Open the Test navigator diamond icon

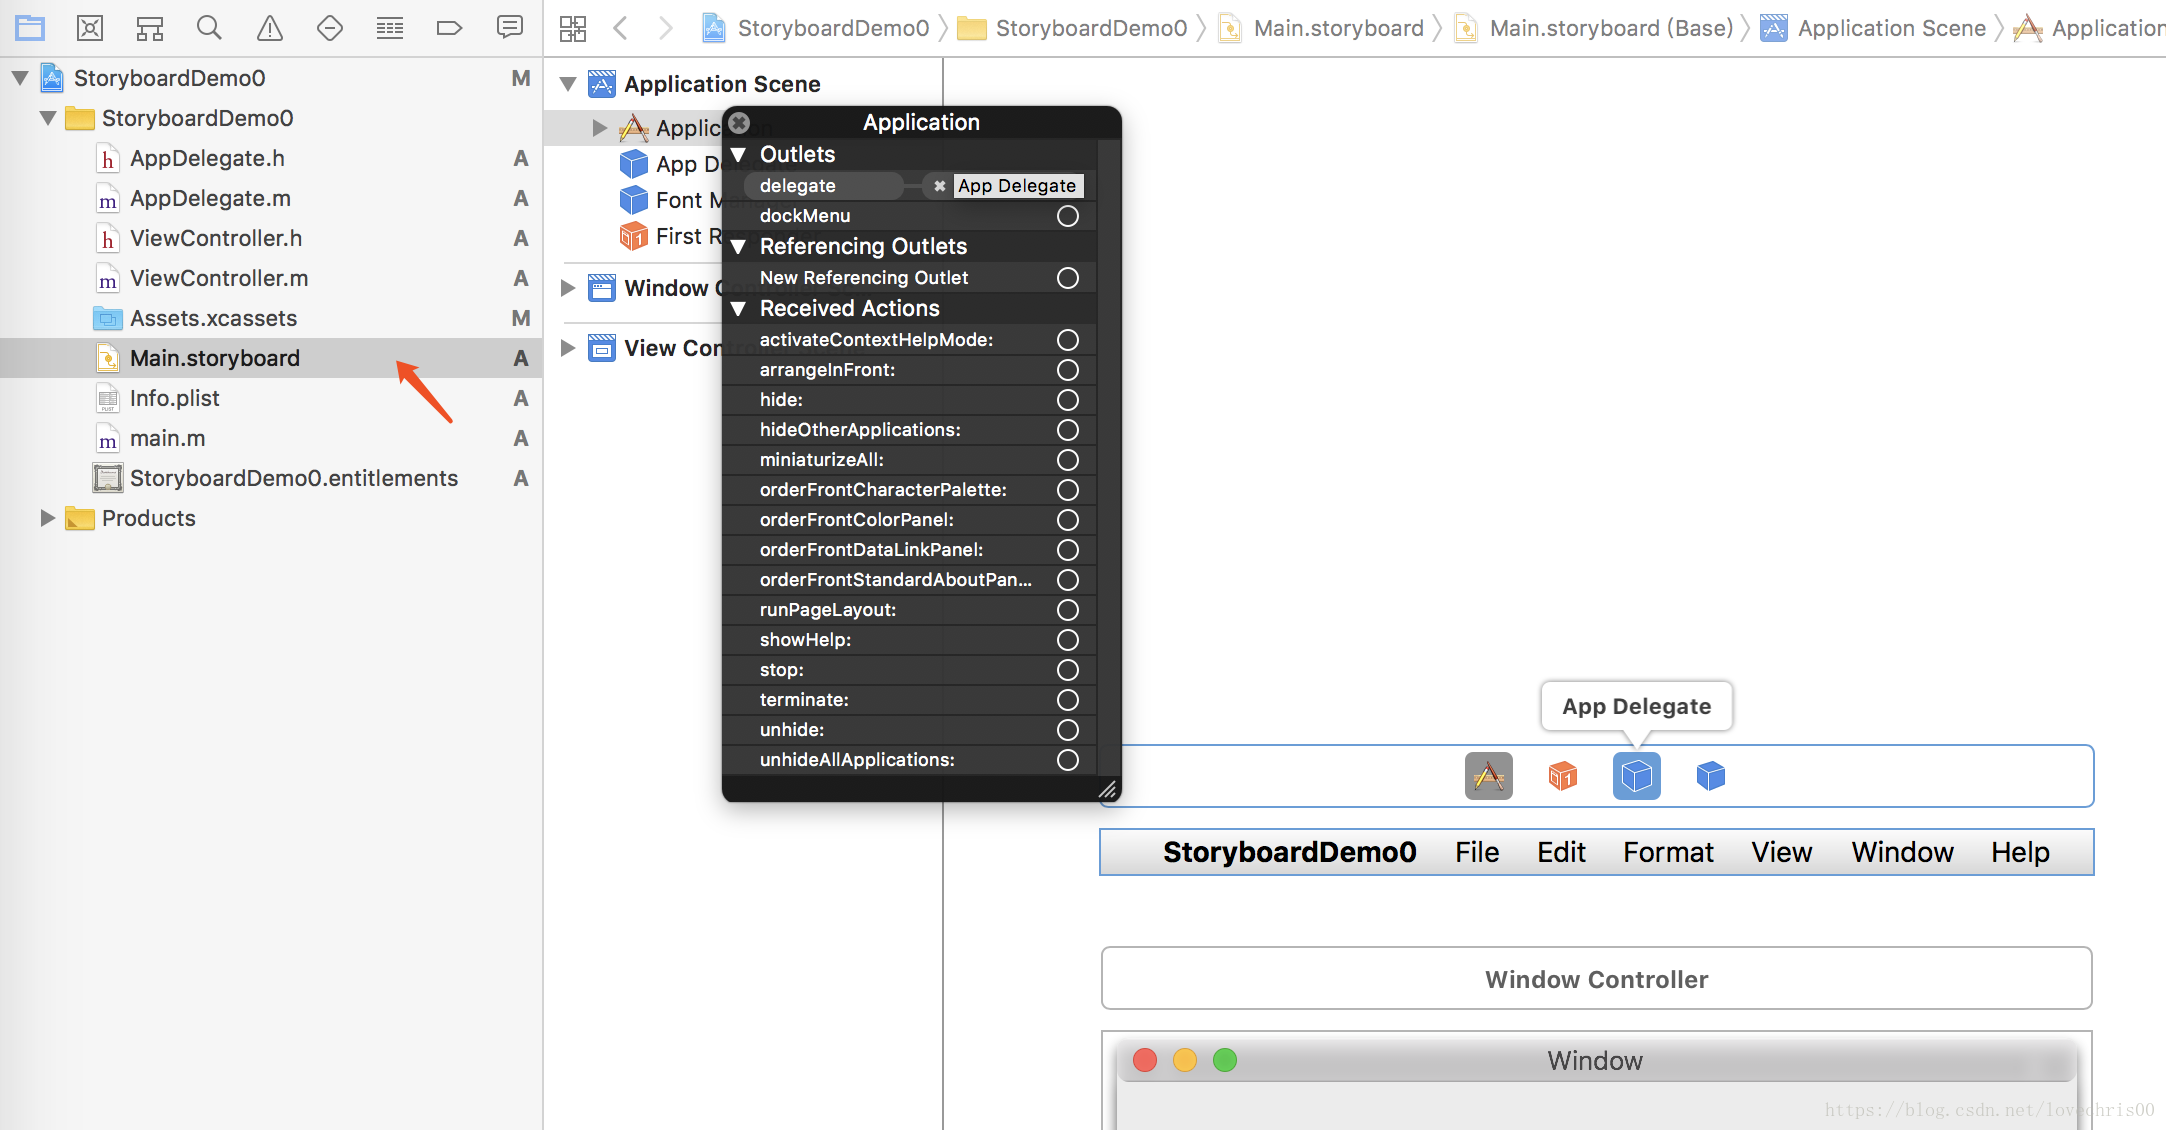tap(330, 28)
